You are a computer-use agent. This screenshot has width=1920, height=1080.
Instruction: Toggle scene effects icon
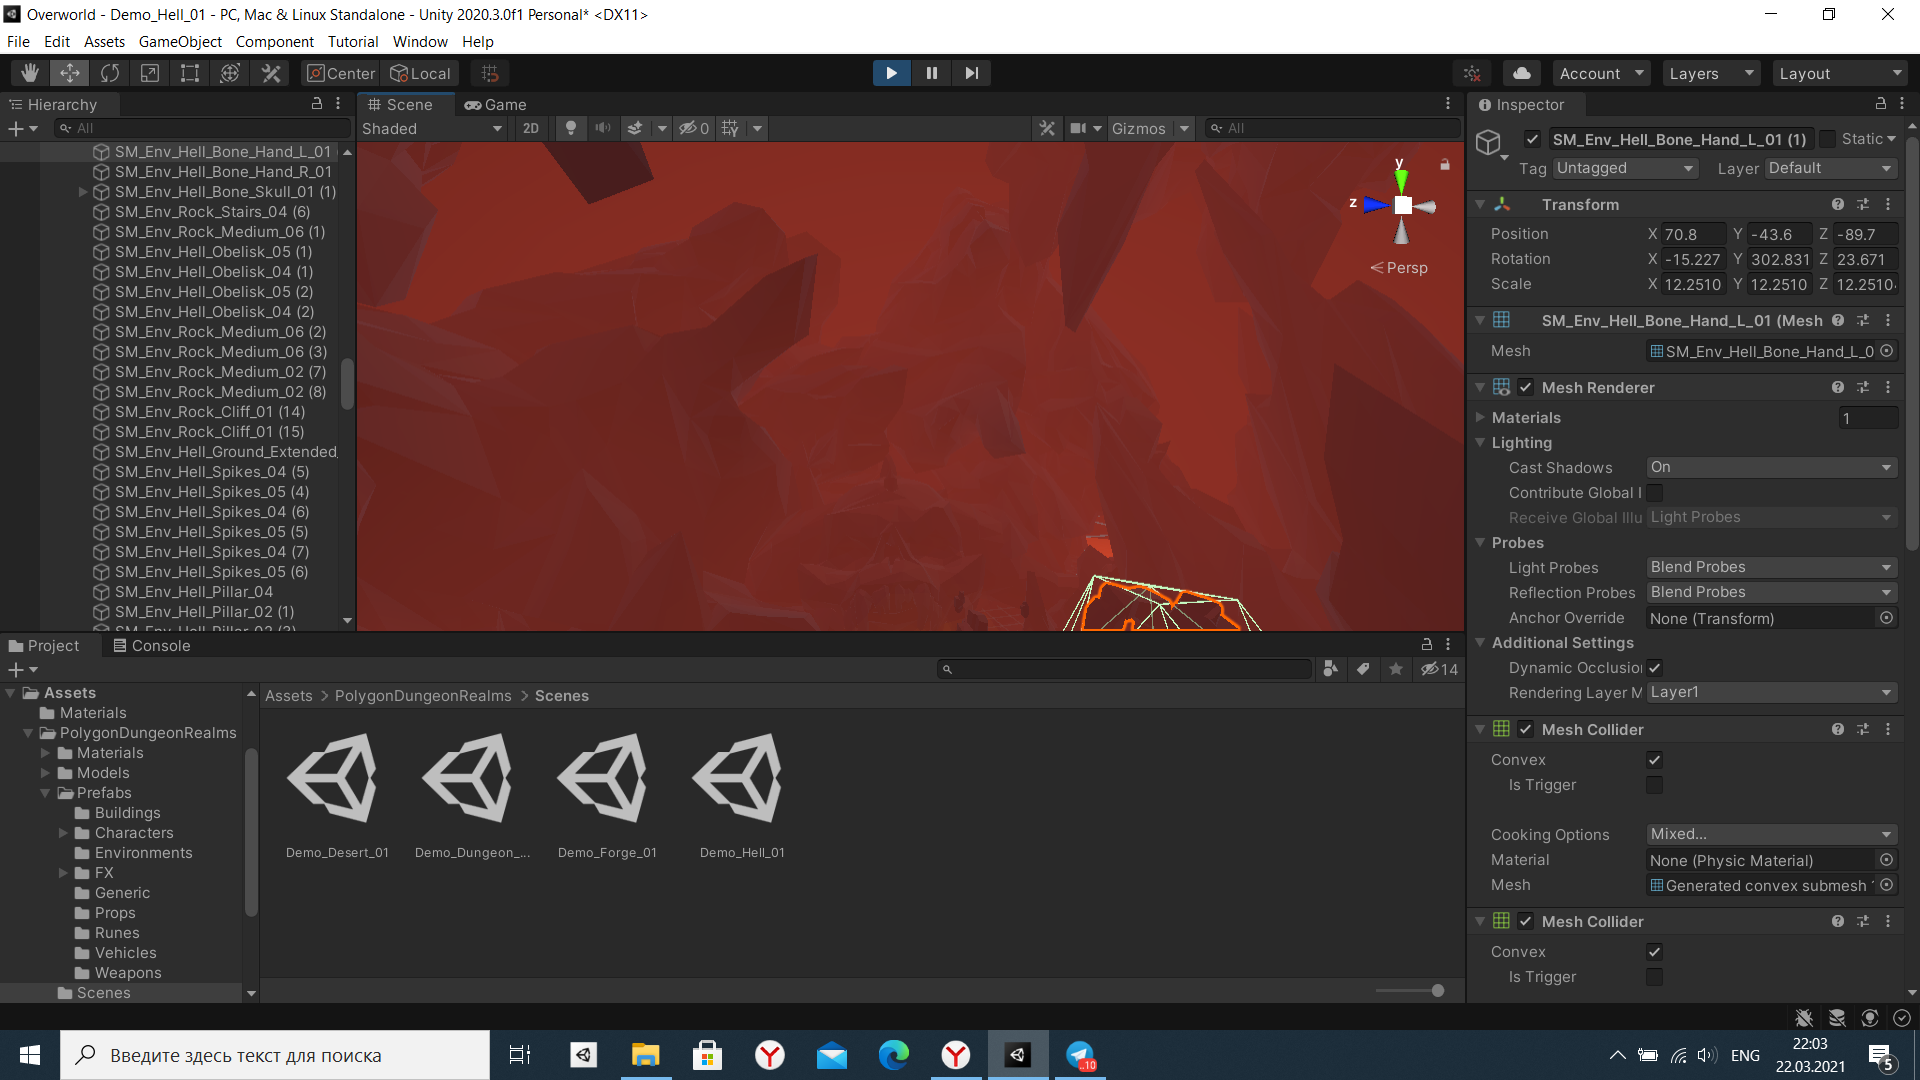[635, 128]
